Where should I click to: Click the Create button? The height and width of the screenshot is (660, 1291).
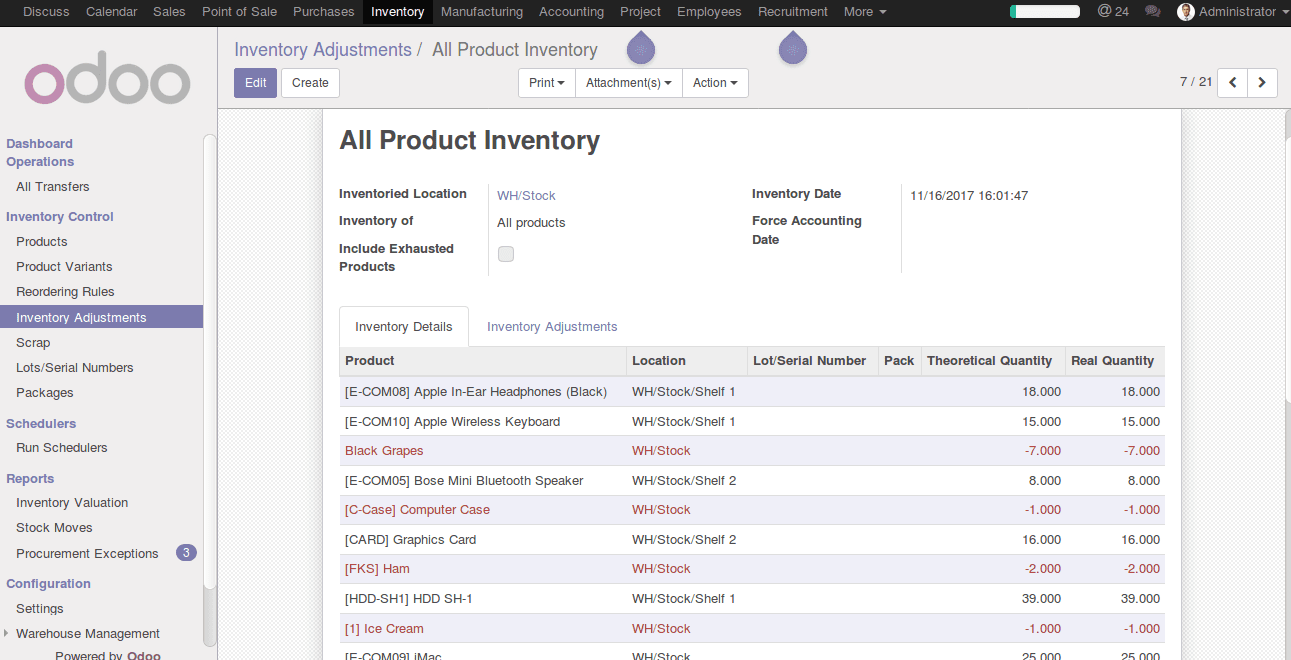[310, 83]
